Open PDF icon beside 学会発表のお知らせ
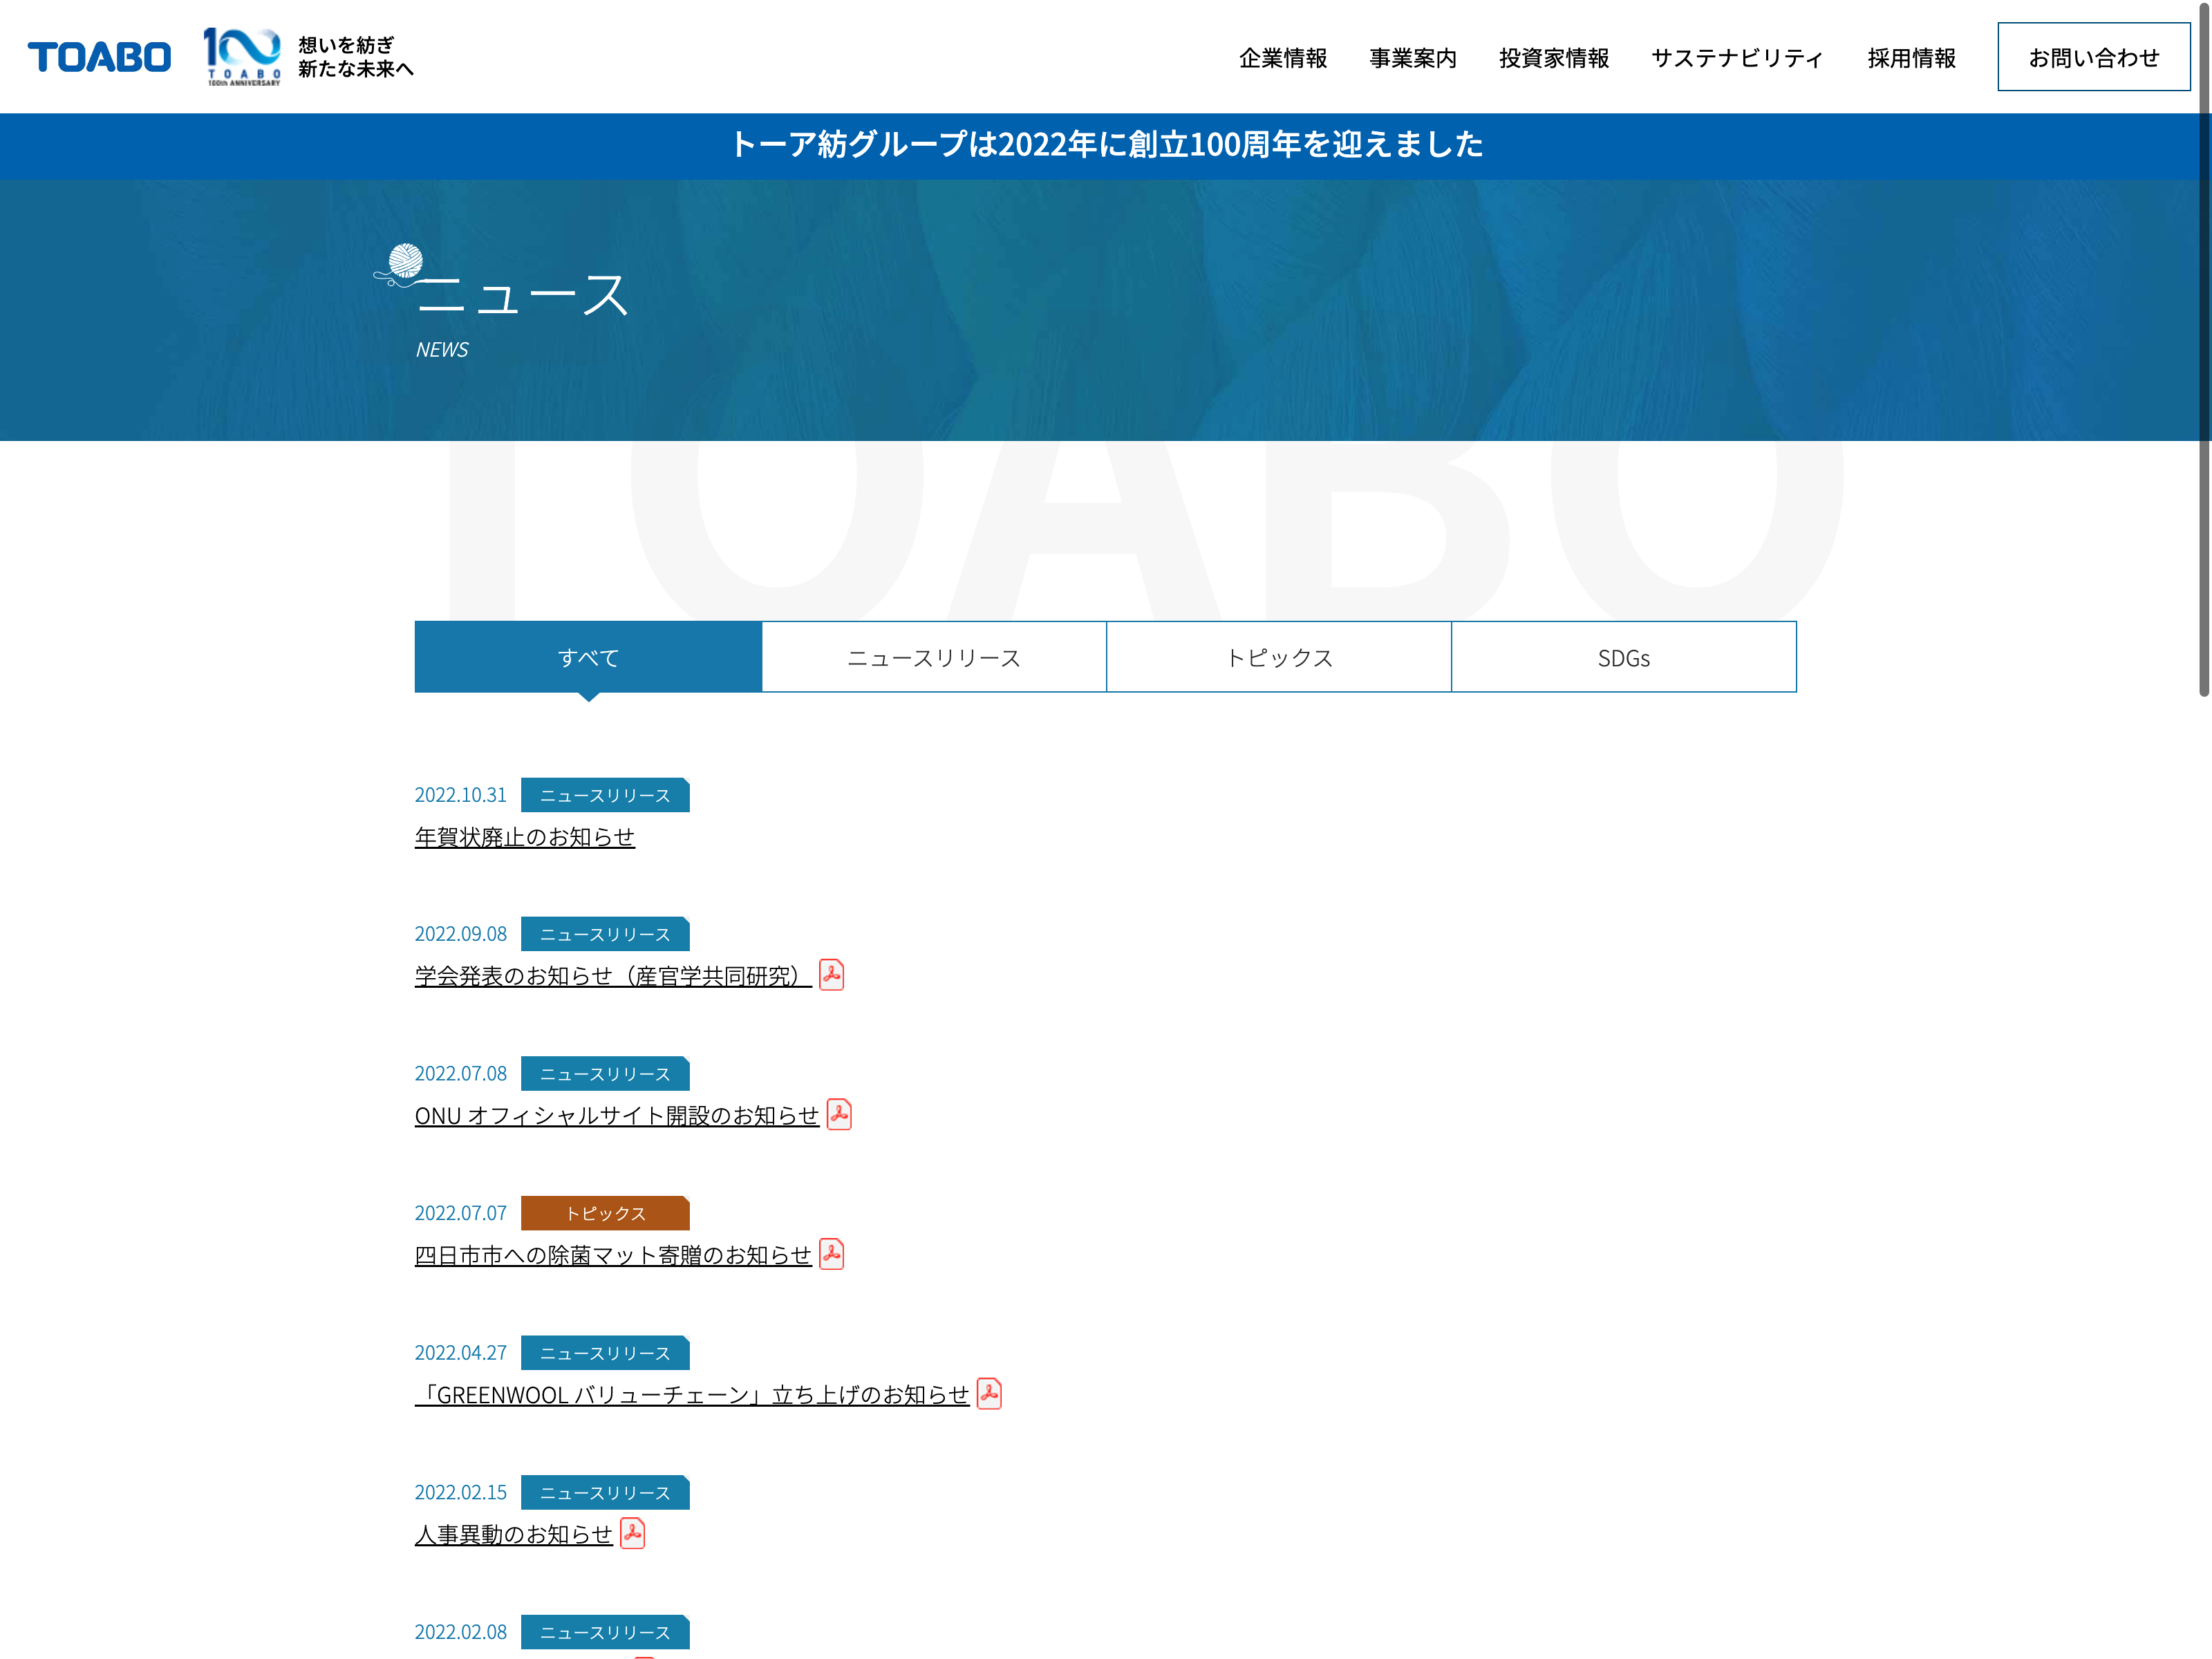Screen dimensions: 2212x1659 831,975
